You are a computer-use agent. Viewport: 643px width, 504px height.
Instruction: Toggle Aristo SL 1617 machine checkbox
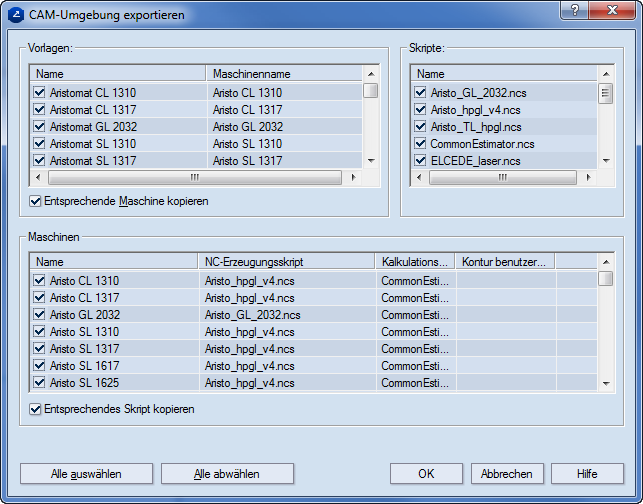click(39, 365)
